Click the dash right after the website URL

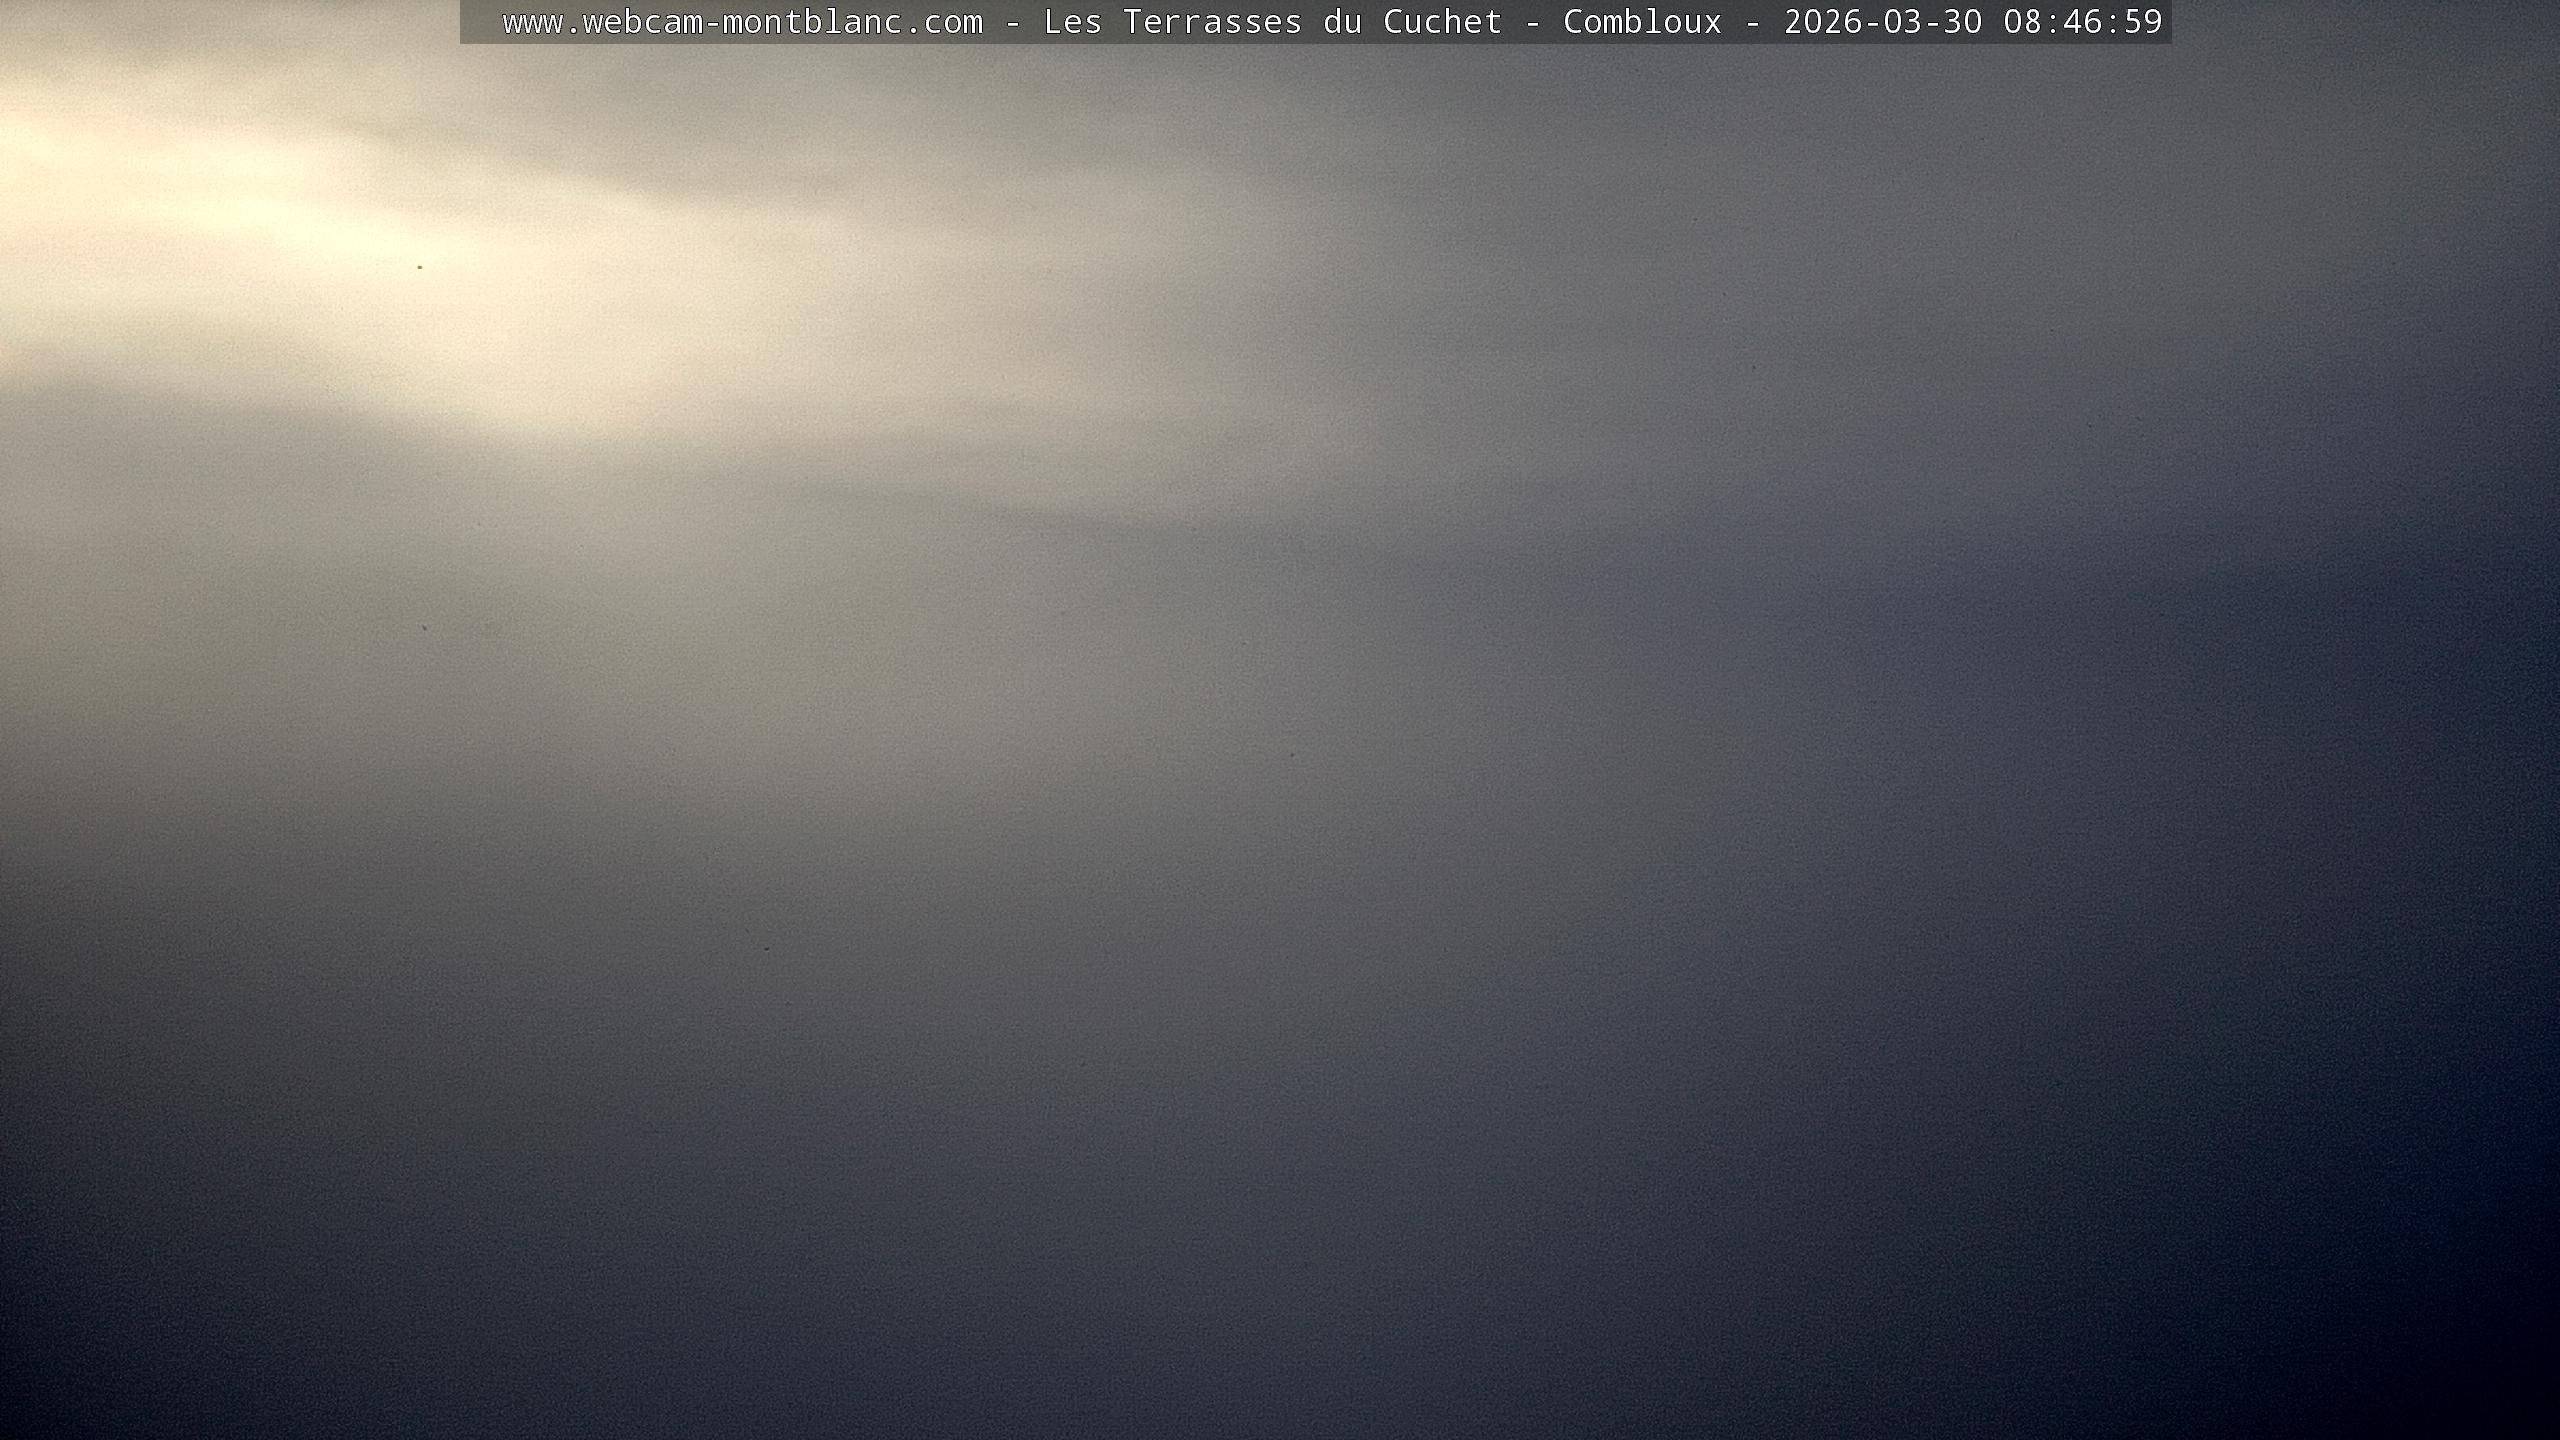1012,22
